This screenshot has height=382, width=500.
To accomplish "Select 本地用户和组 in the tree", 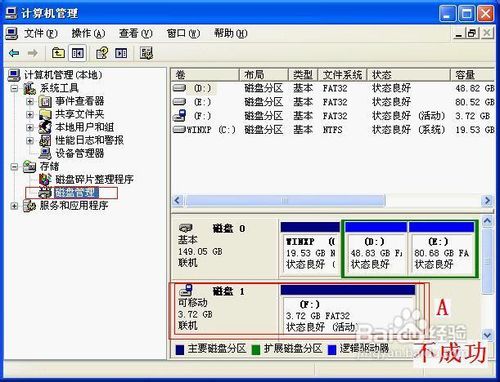I will coord(85,127).
